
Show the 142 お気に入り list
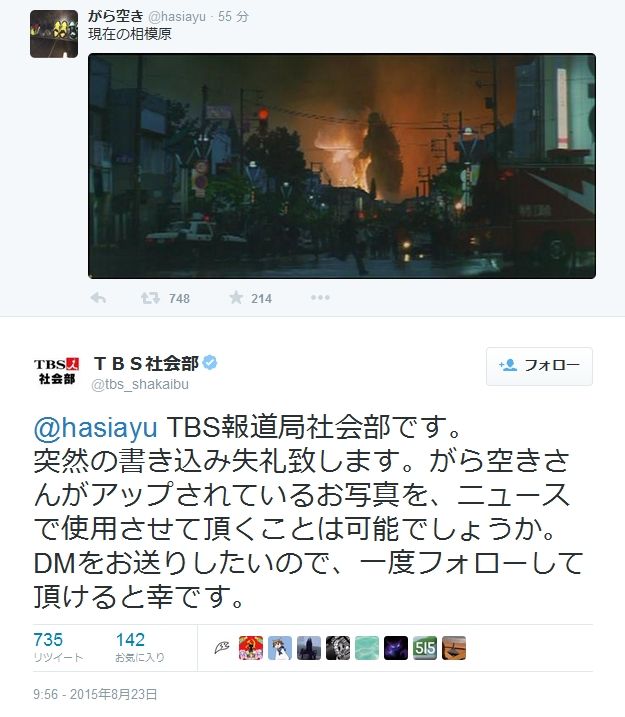click(139, 647)
